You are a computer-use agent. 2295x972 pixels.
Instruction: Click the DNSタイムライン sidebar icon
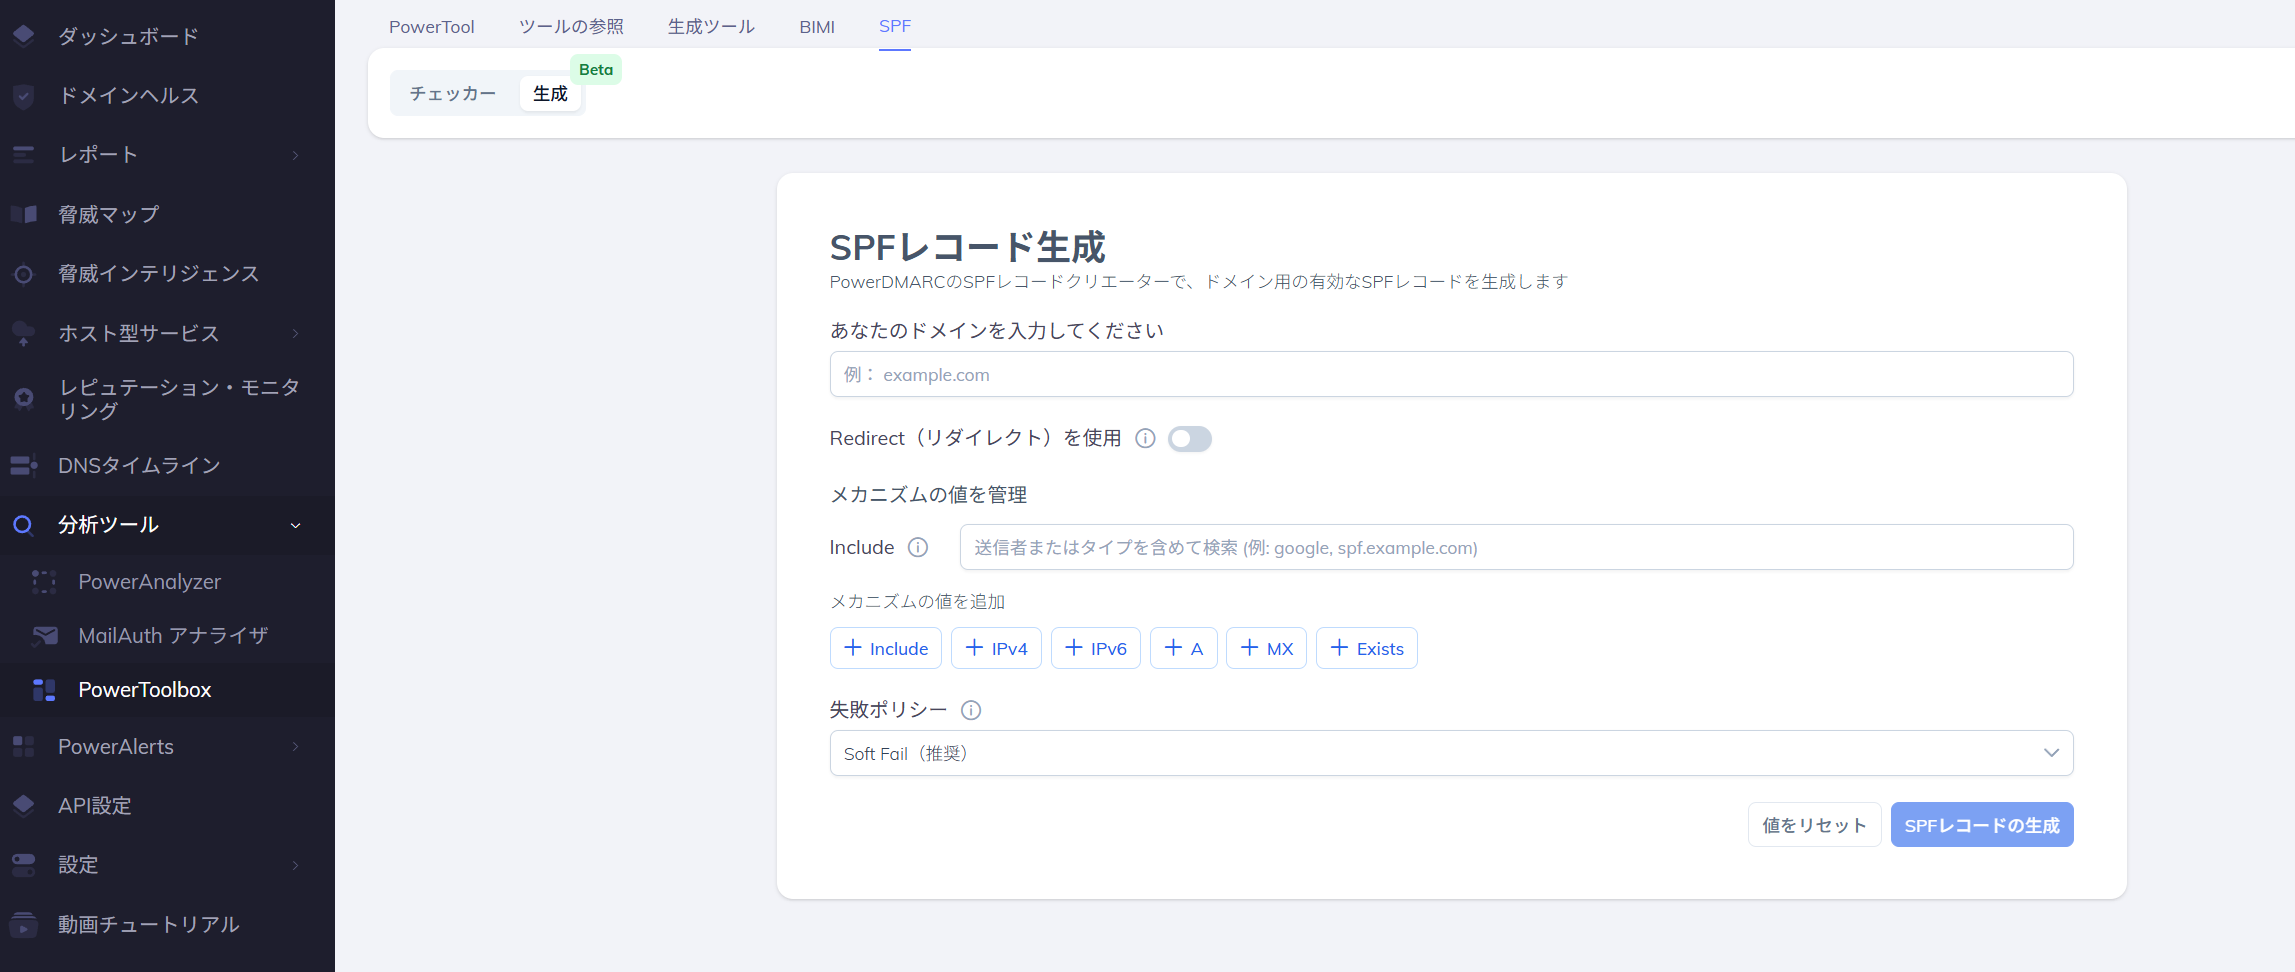pyautogui.click(x=23, y=465)
